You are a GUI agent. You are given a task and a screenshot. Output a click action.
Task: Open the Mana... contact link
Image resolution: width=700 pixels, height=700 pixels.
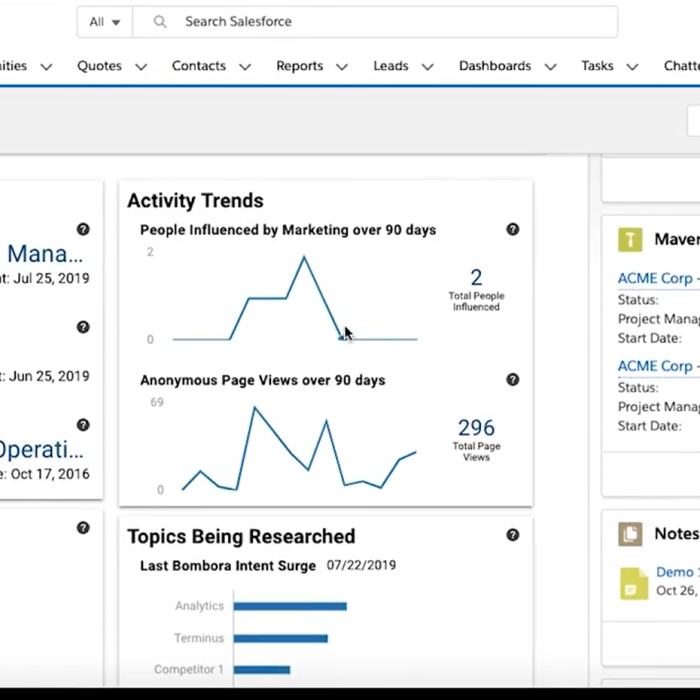point(45,254)
